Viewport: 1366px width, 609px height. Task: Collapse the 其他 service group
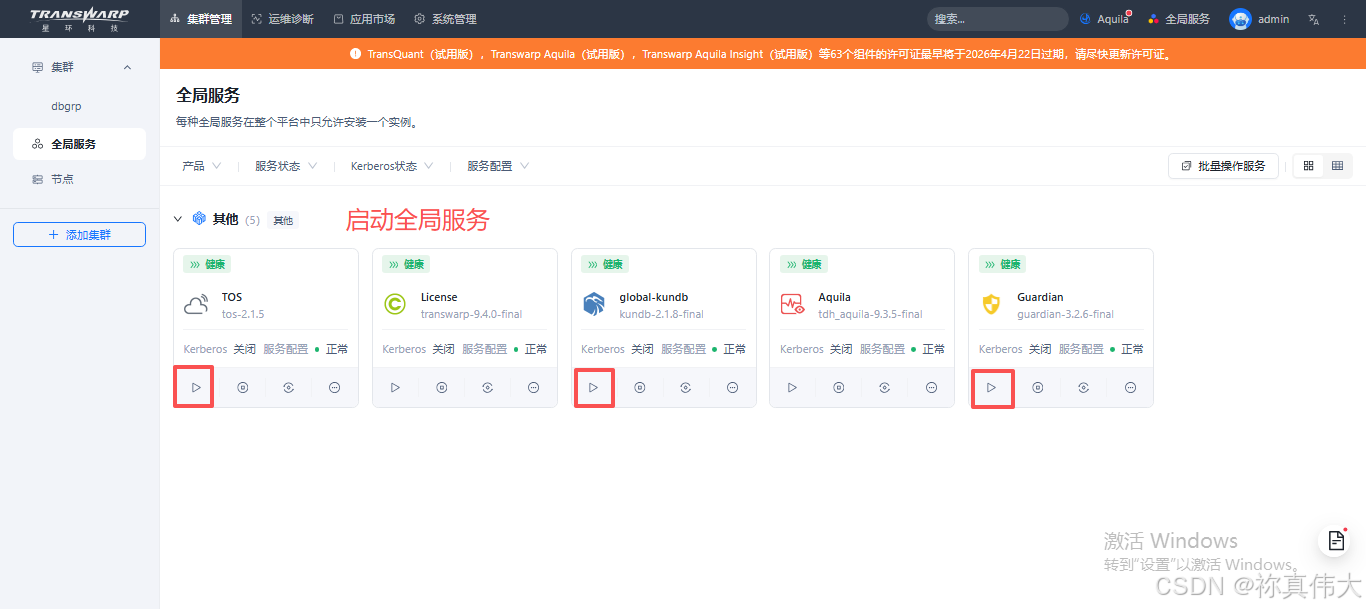pos(178,219)
